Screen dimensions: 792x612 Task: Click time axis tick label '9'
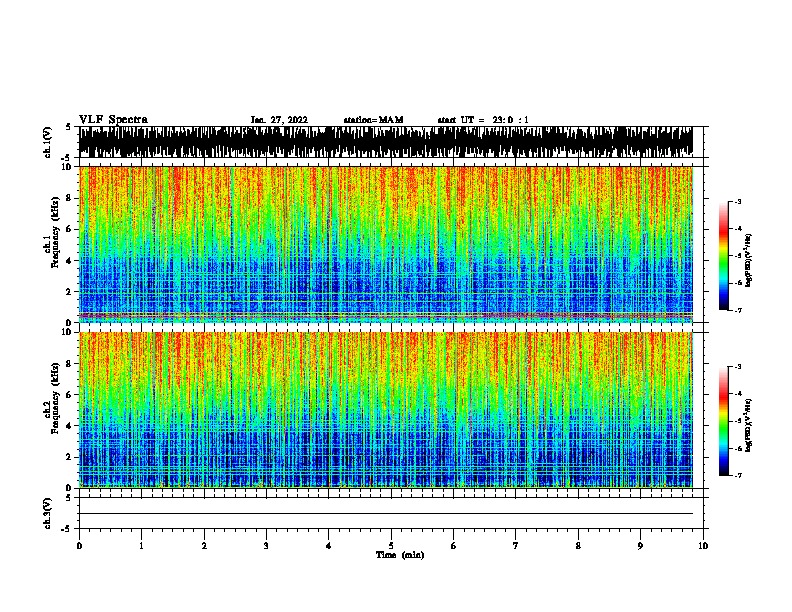640,546
